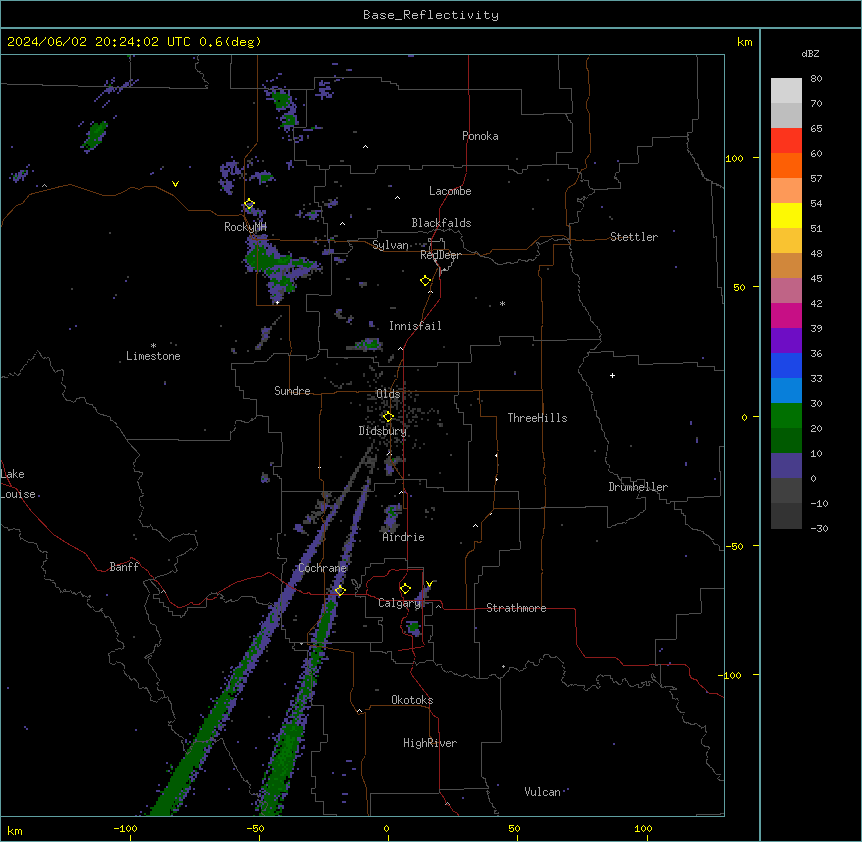
Task: Pick the 65 to 60 red swatch
Action: pos(786,141)
